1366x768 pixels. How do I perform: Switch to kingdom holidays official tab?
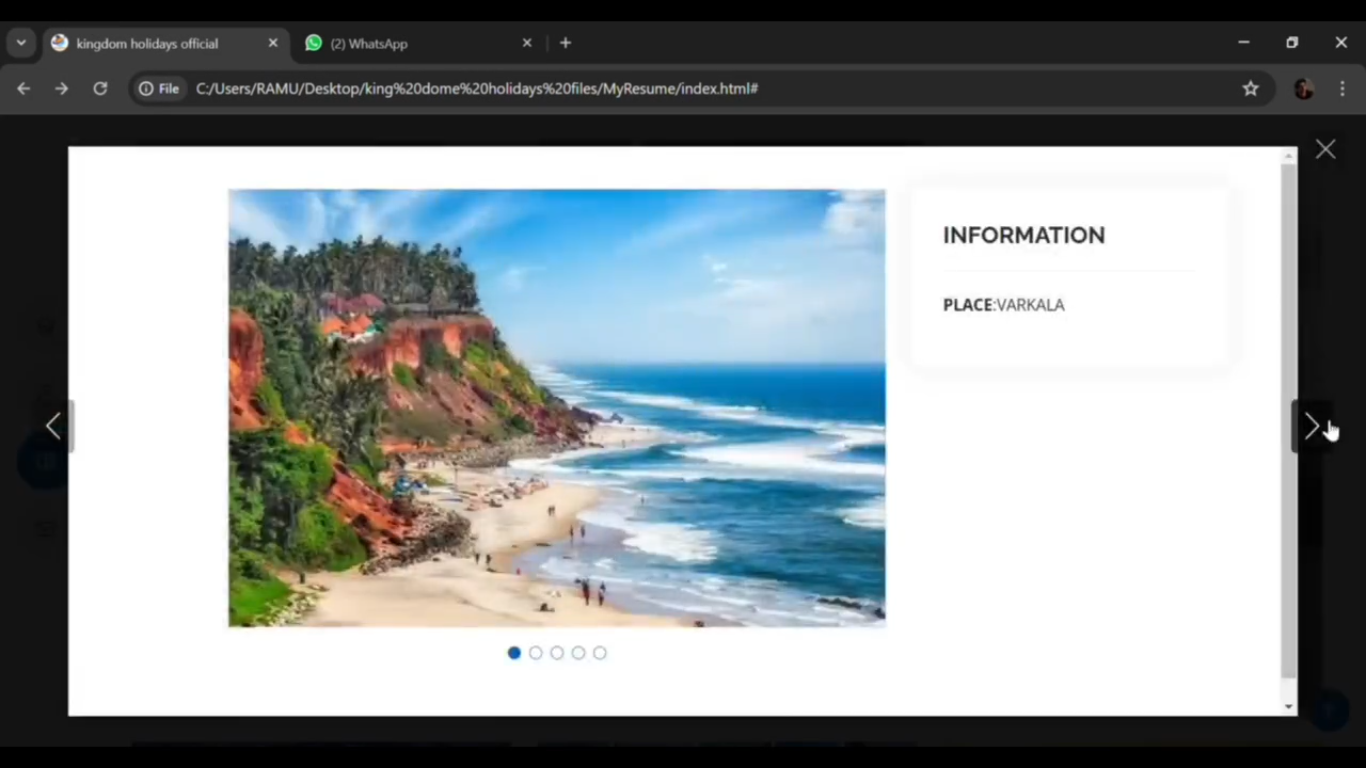coord(166,43)
